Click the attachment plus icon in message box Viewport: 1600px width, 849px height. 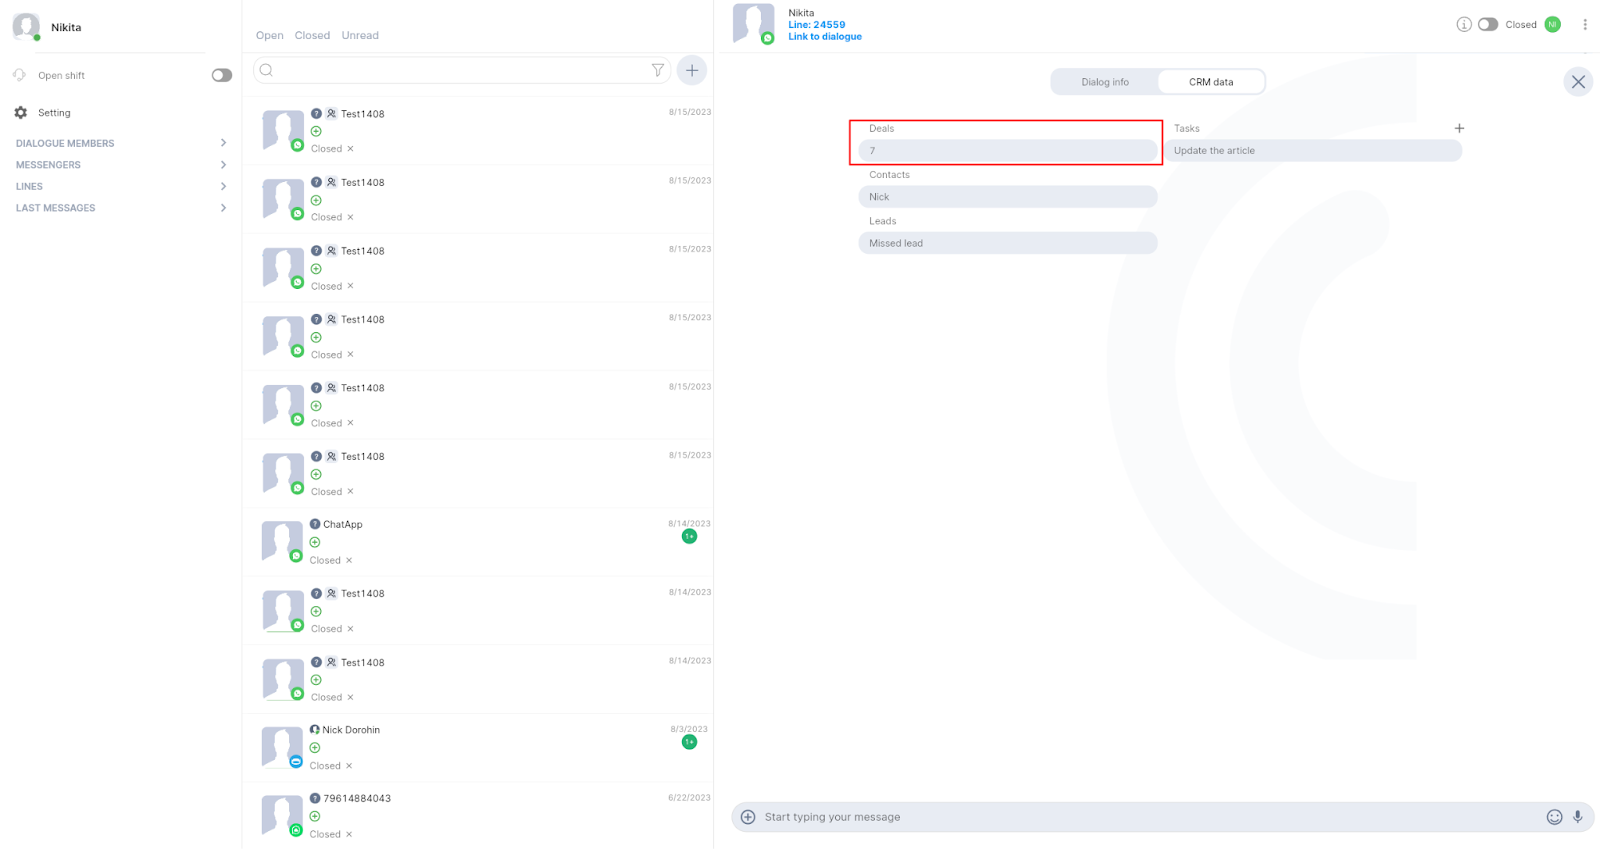tap(748, 817)
